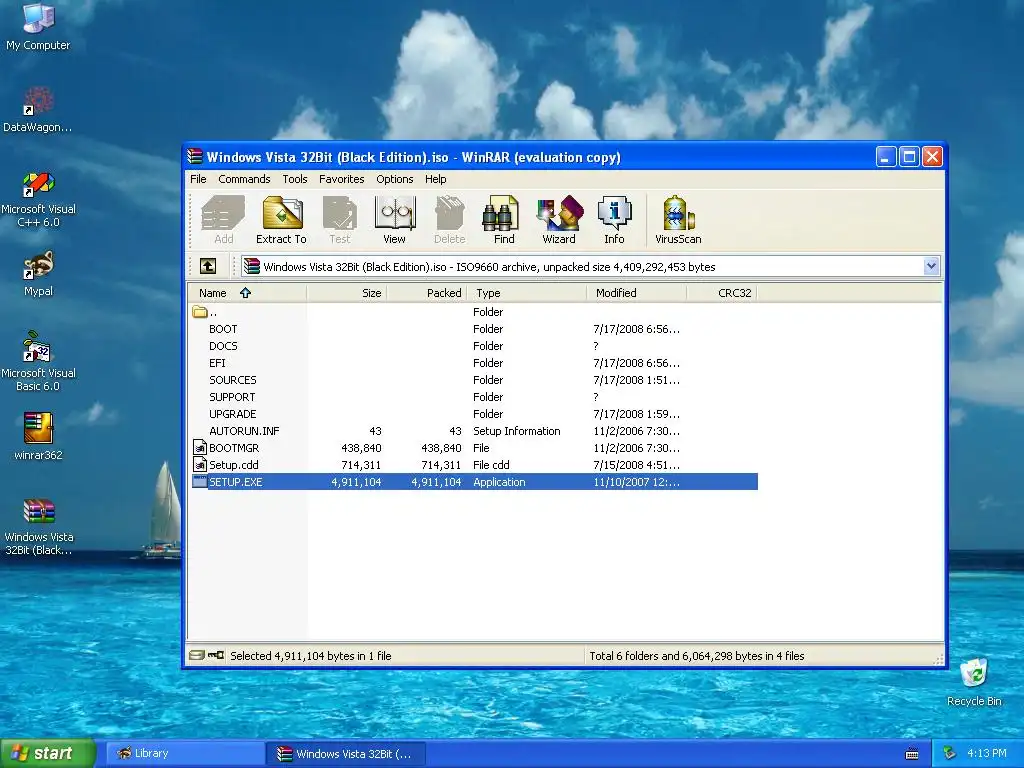Select the BOOT folder row
The image size is (1024, 768).
point(475,329)
